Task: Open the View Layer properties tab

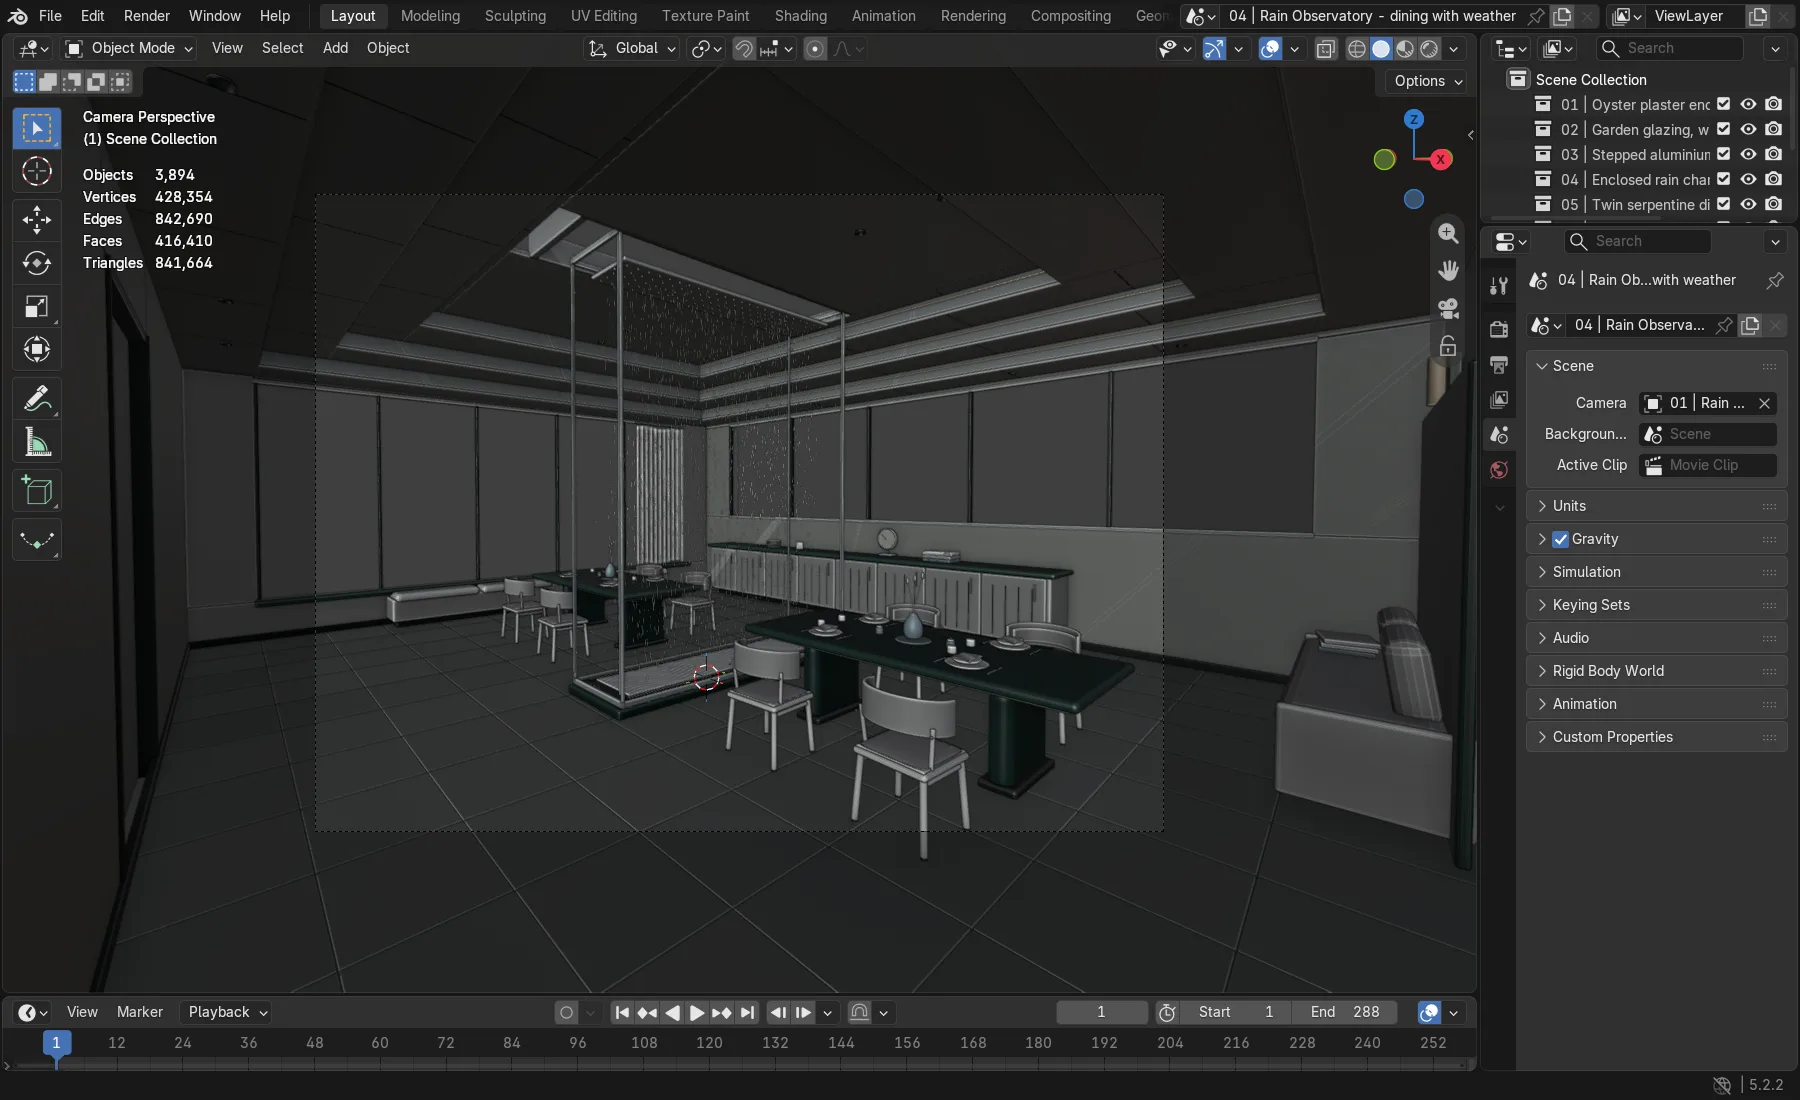Action: tap(1499, 399)
